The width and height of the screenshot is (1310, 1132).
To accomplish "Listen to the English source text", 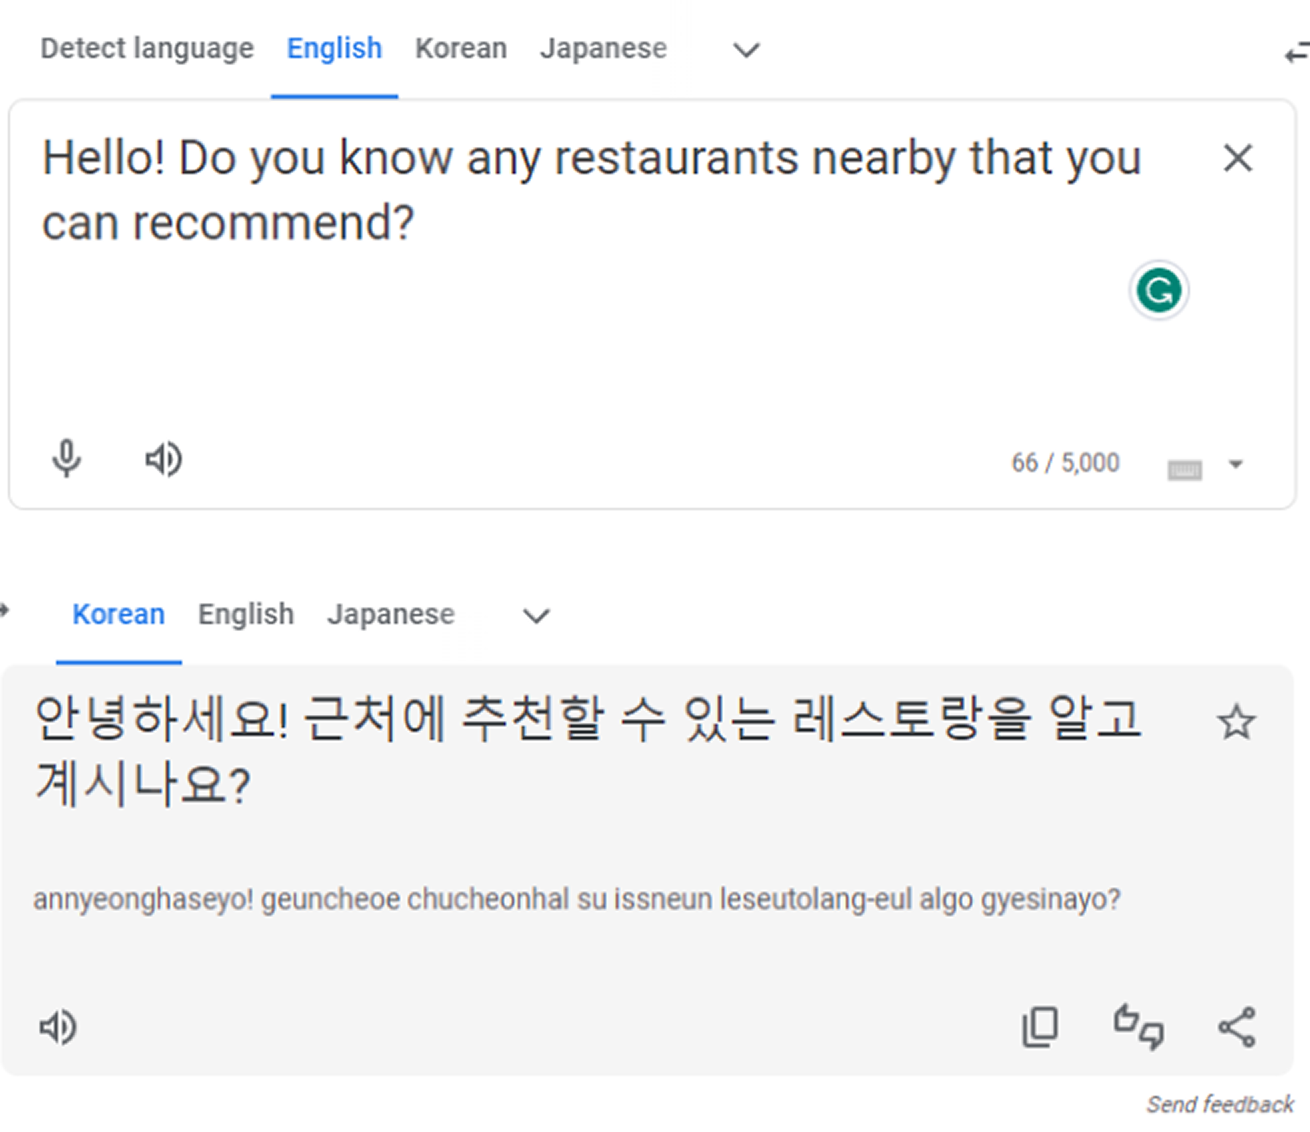I will [x=164, y=459].
